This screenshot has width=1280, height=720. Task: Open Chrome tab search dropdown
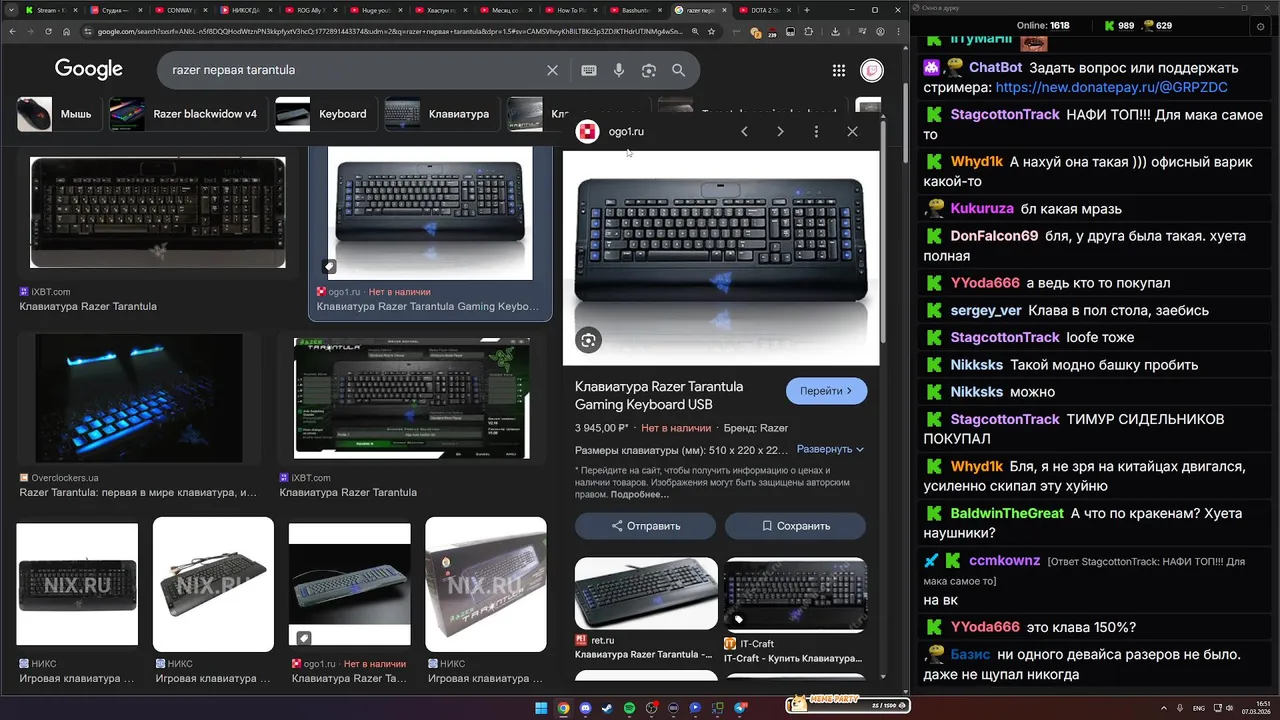(11, 10)
